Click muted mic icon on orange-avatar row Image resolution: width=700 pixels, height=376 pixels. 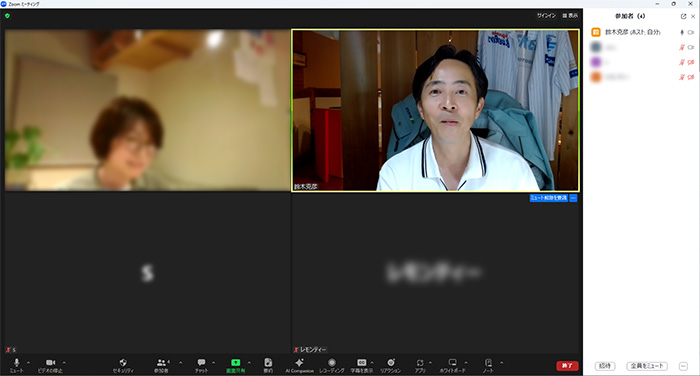(682, 77)
